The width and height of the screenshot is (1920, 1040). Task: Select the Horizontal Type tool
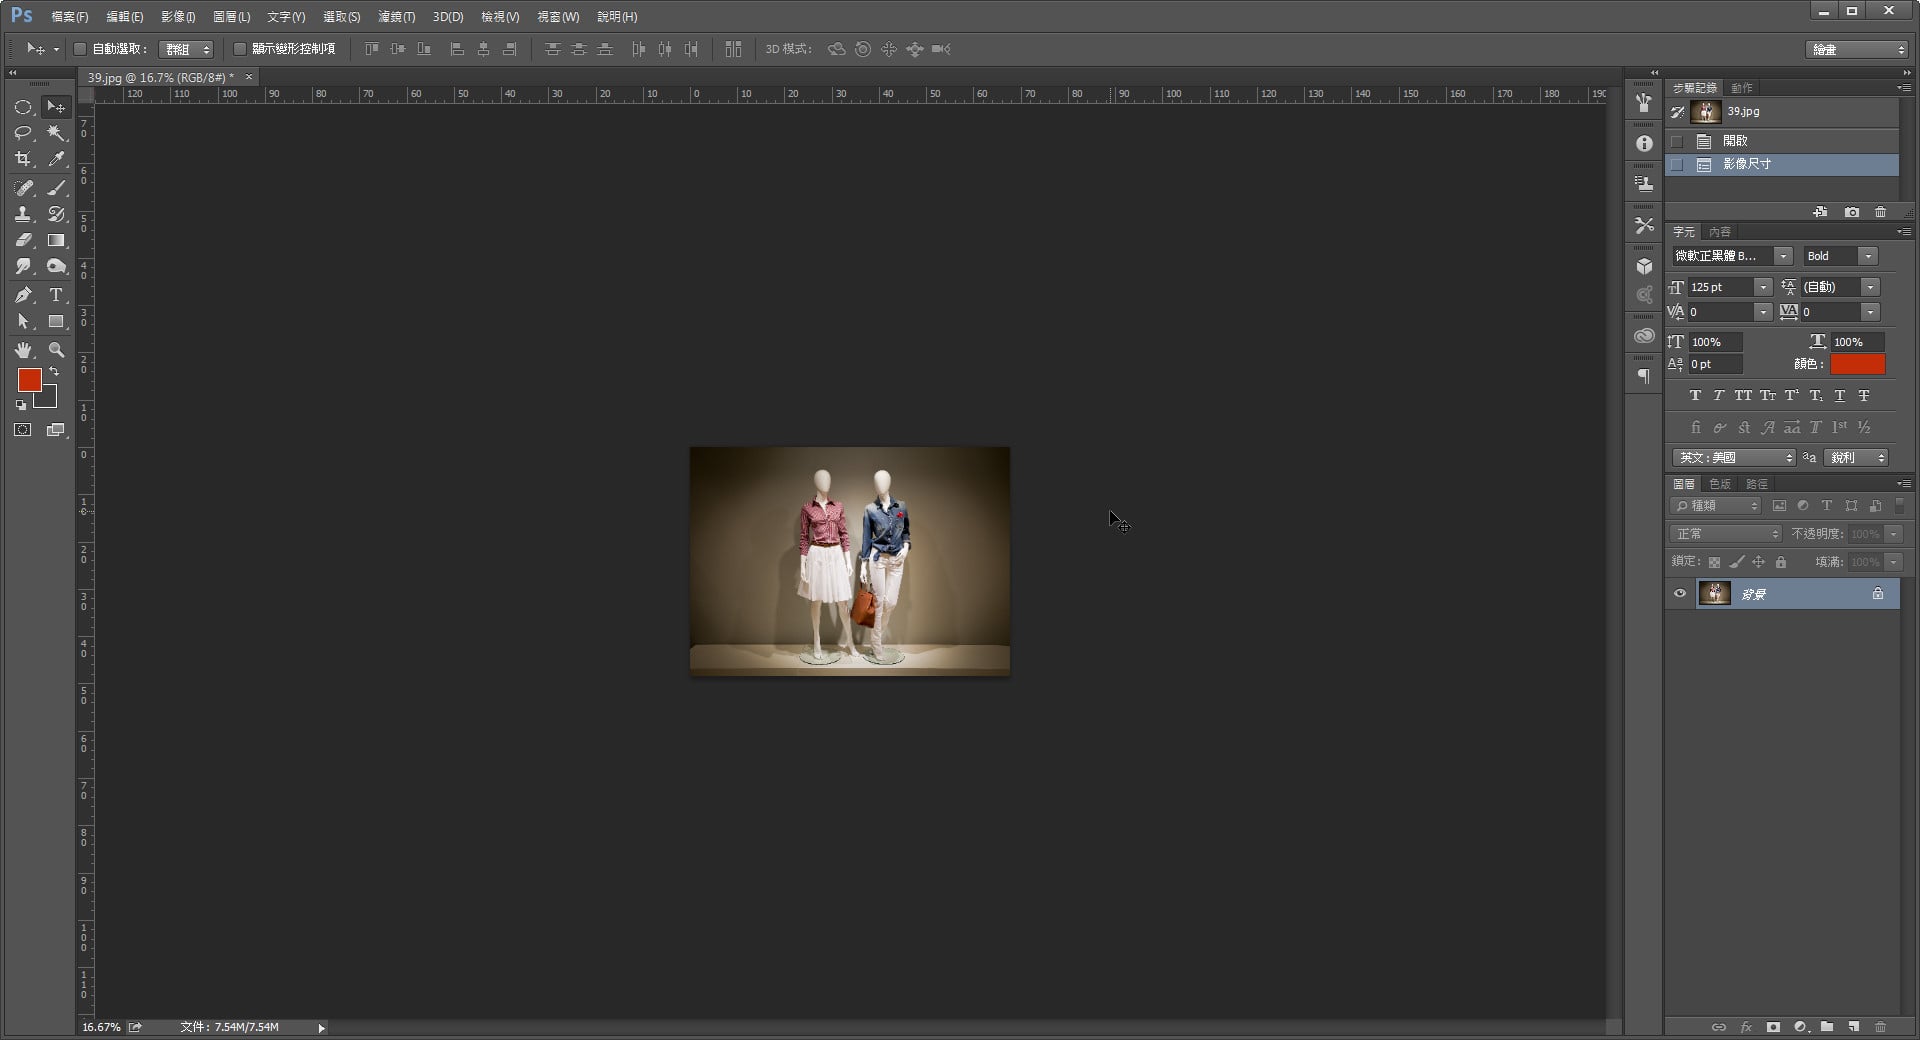pyautogui.click(x=56, y=295)
